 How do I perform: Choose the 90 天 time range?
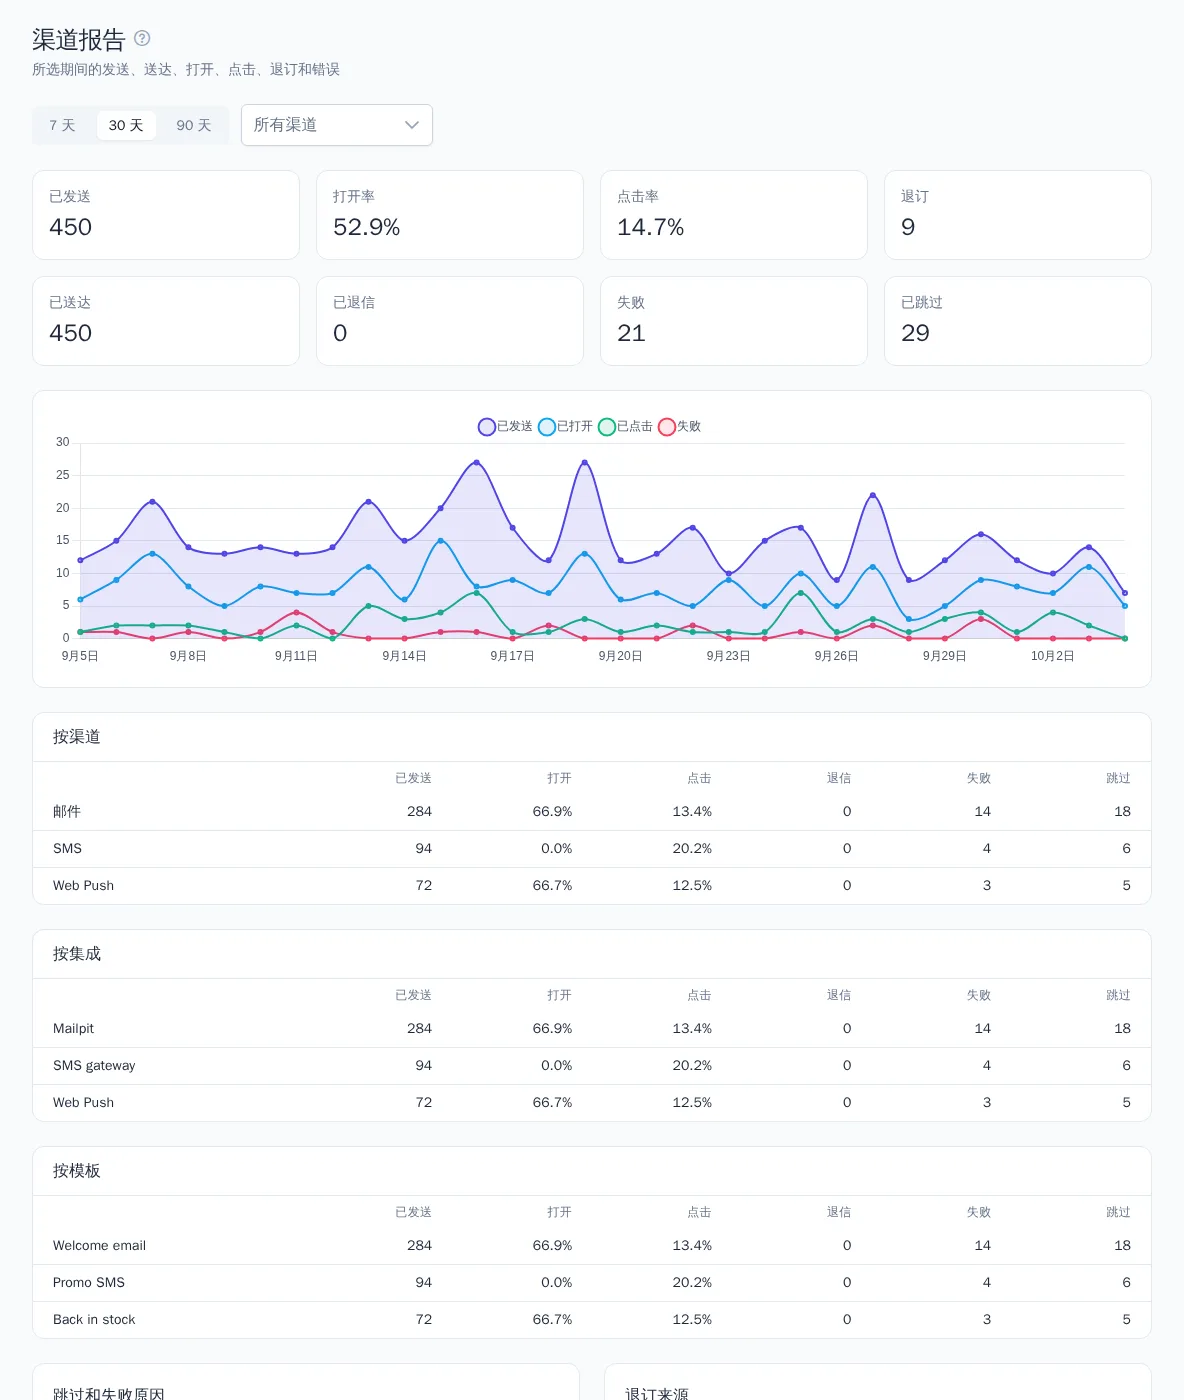click(194, 125)
